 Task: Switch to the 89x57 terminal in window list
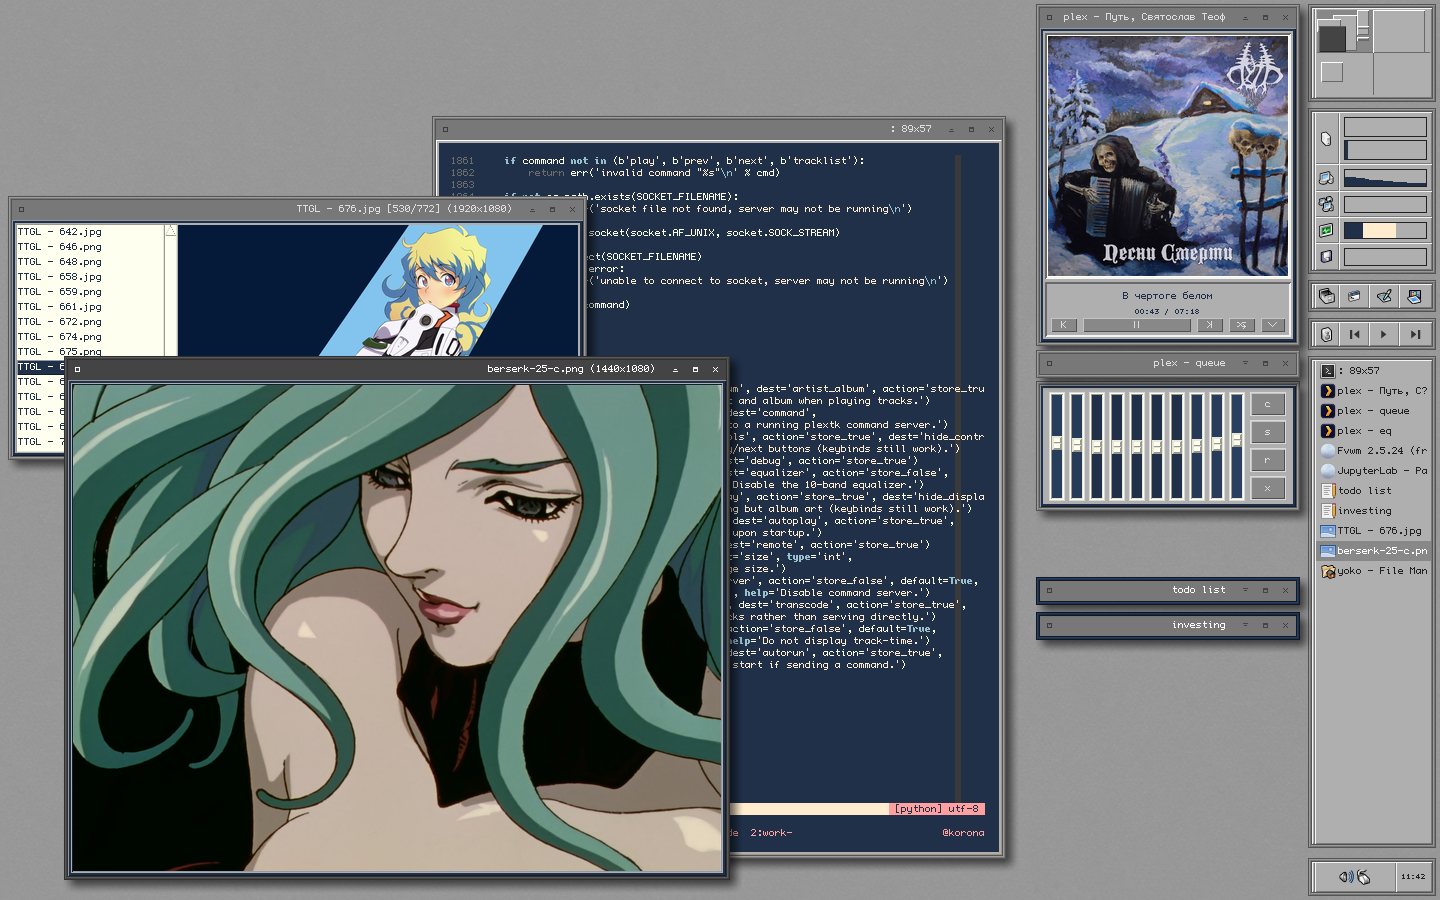pos(1374,370)
